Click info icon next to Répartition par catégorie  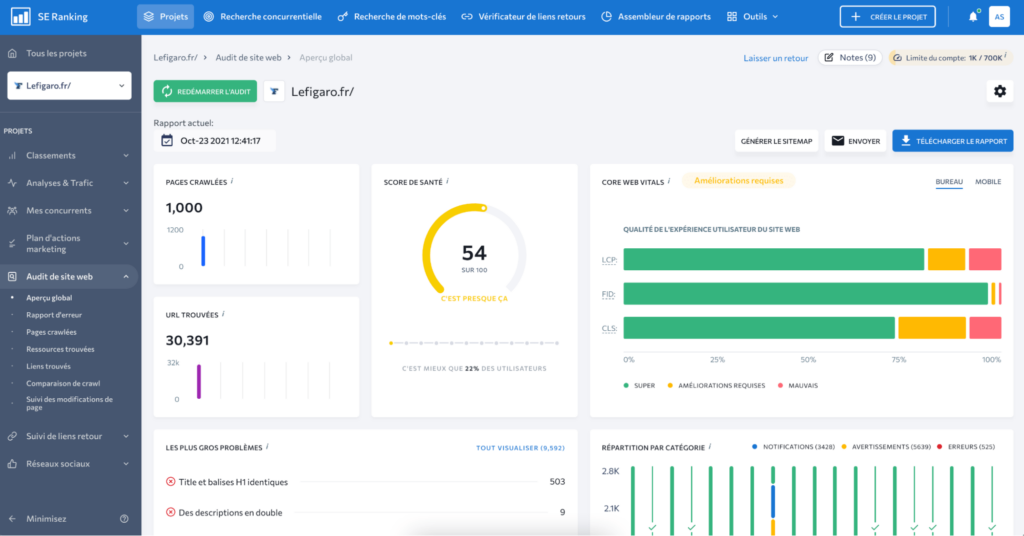click(x=710, y=447)
